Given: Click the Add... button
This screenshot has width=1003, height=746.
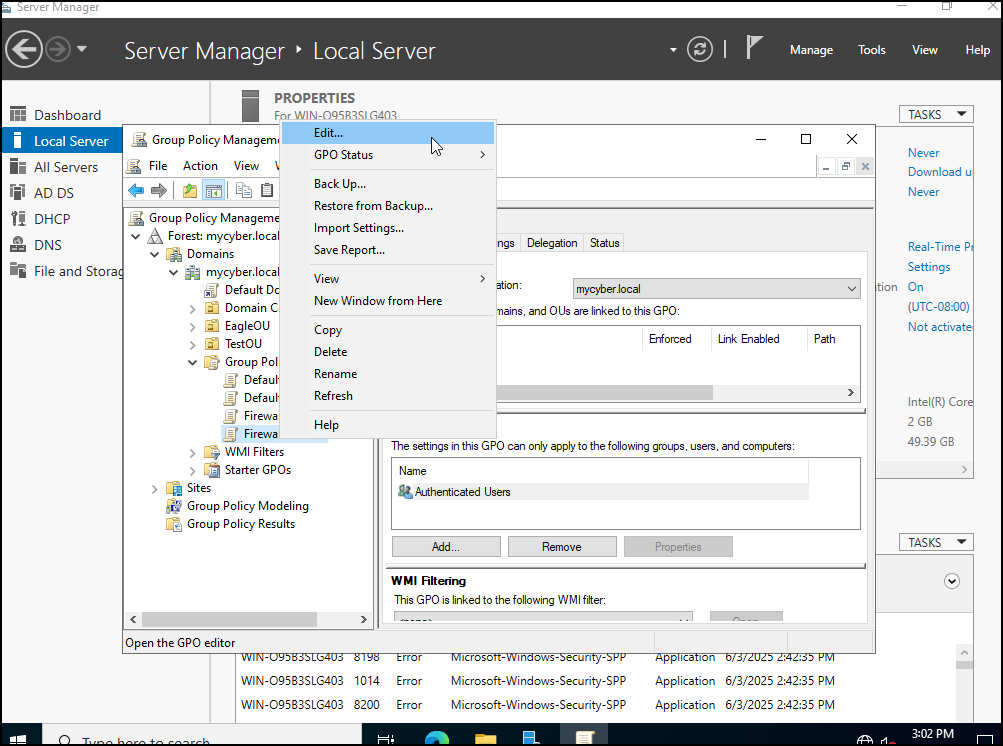Looking at the screenshot, I should (x=446, y=547).
